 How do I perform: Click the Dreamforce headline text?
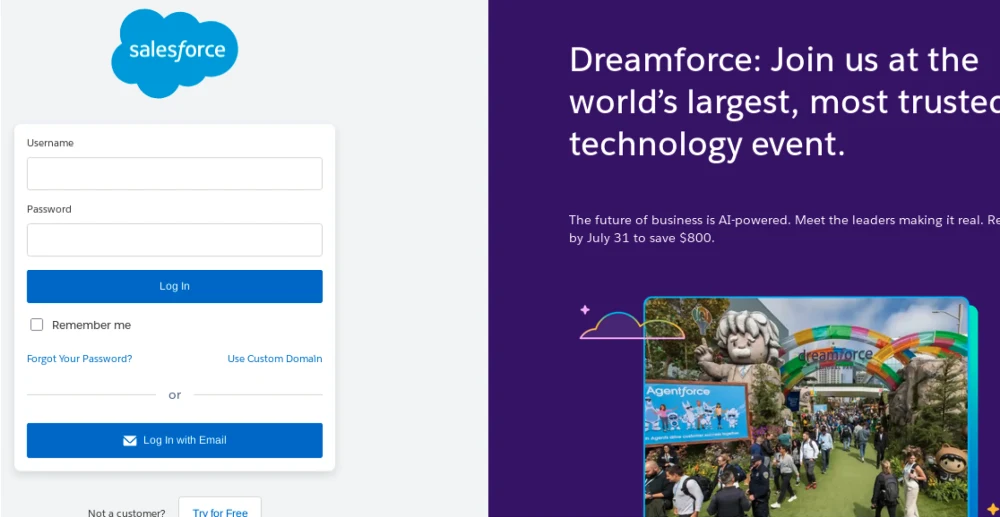click(784, 102)
